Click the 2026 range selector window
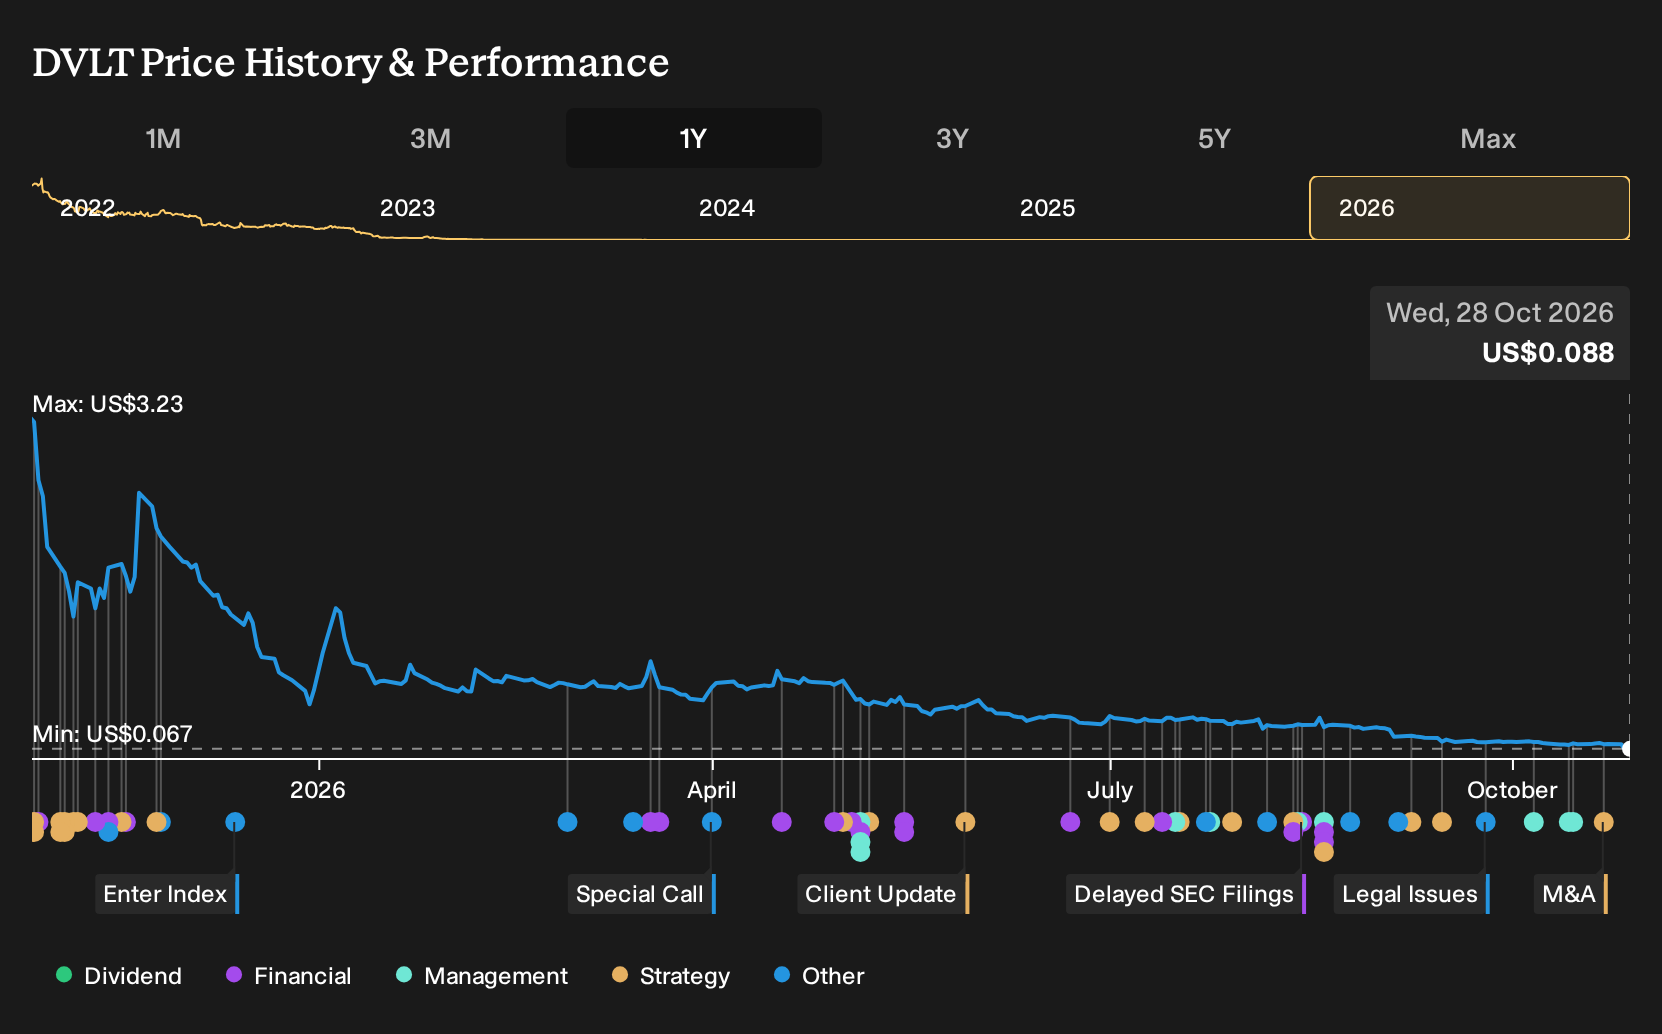The width and height of the screenshot is (1662, 1034). pos(1469,208)
